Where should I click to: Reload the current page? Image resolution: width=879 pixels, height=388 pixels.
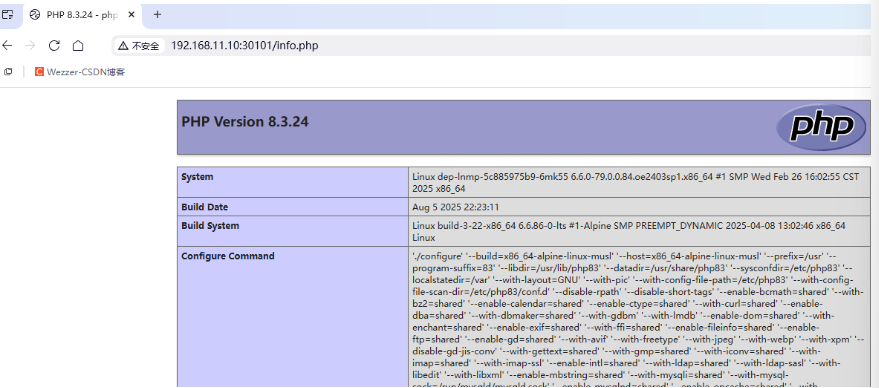(x=54, y=45)
